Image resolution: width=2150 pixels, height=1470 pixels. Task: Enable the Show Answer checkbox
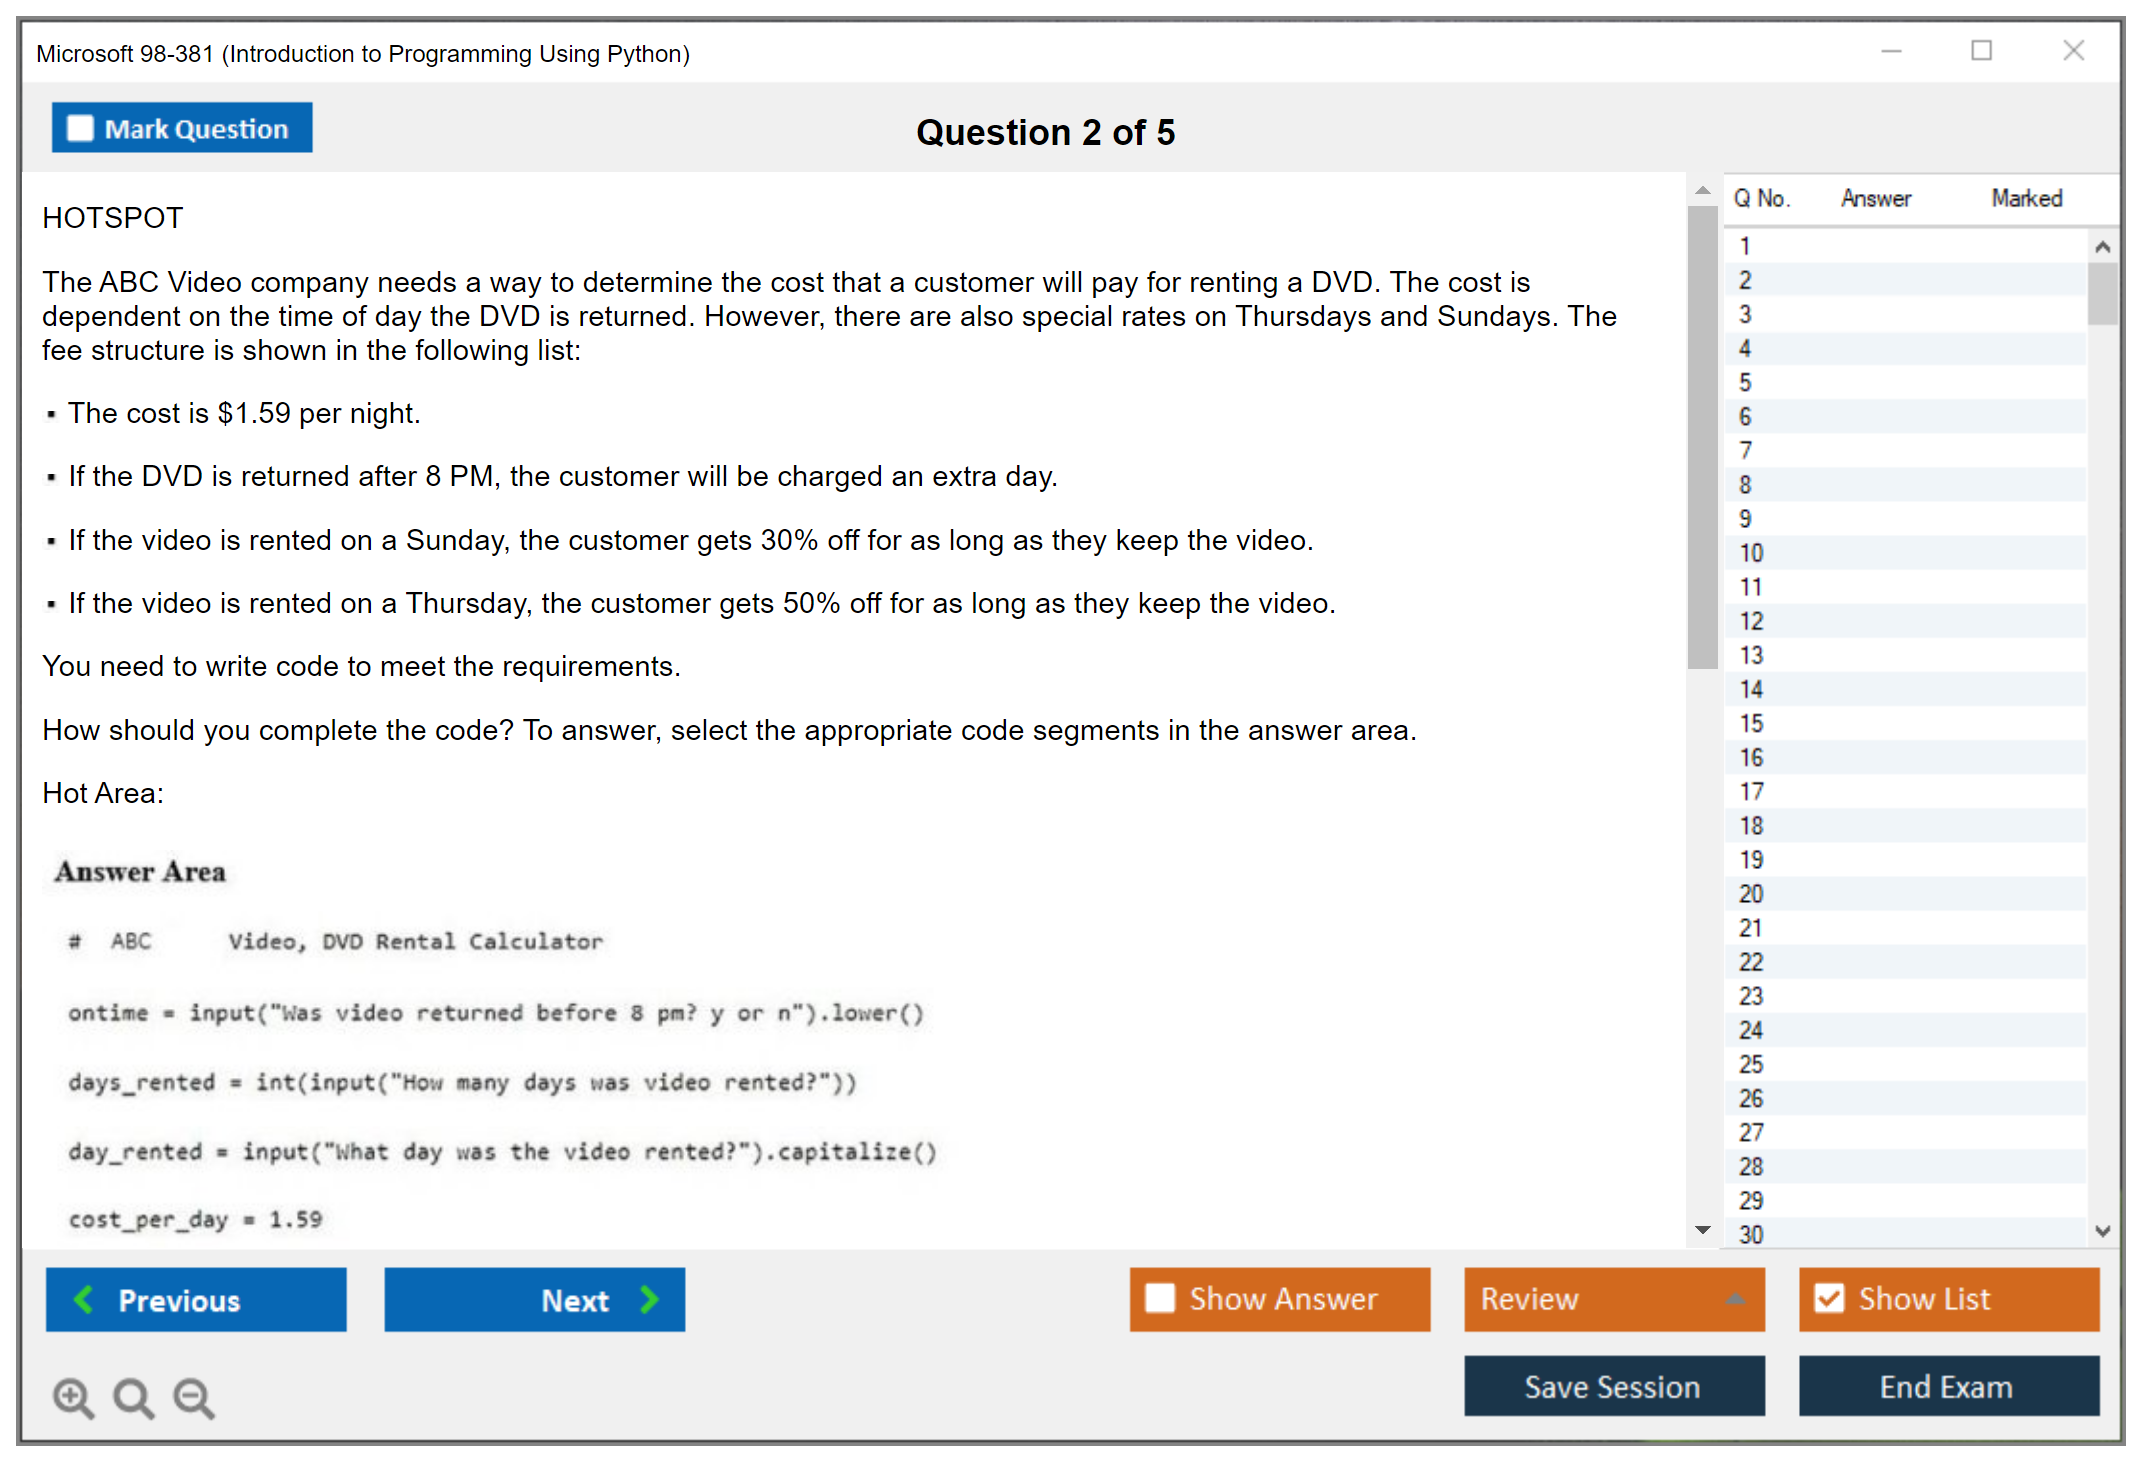tap(1160, 1298)
